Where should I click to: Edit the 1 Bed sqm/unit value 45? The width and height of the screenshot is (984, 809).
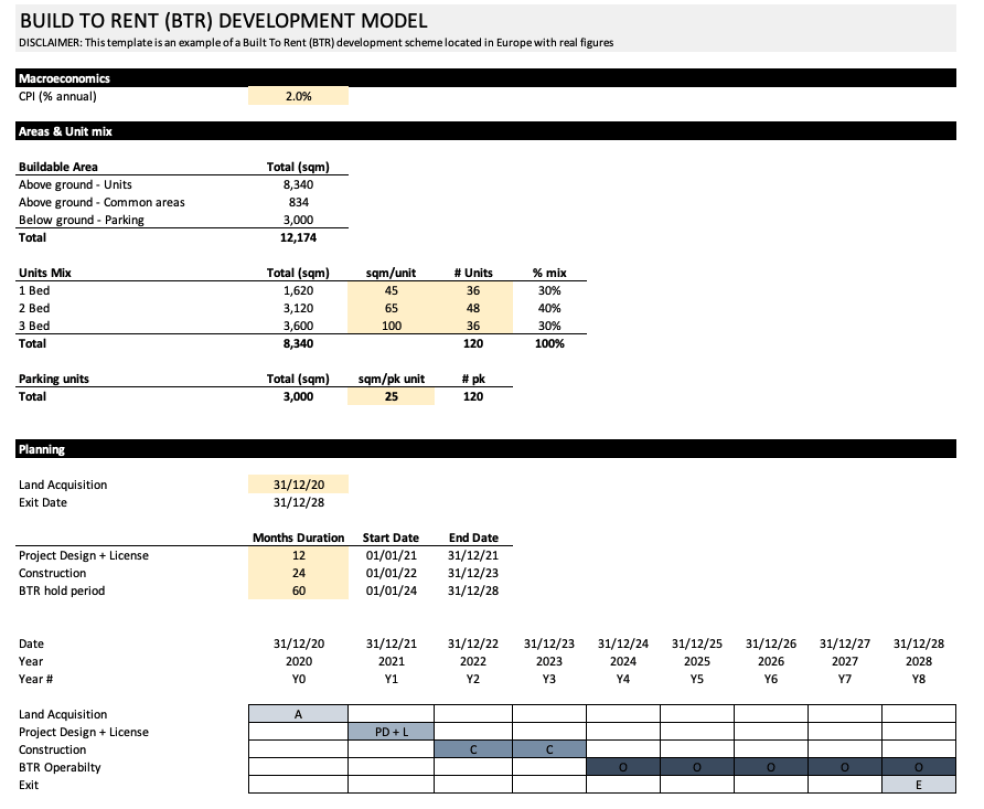pos(389,290)
